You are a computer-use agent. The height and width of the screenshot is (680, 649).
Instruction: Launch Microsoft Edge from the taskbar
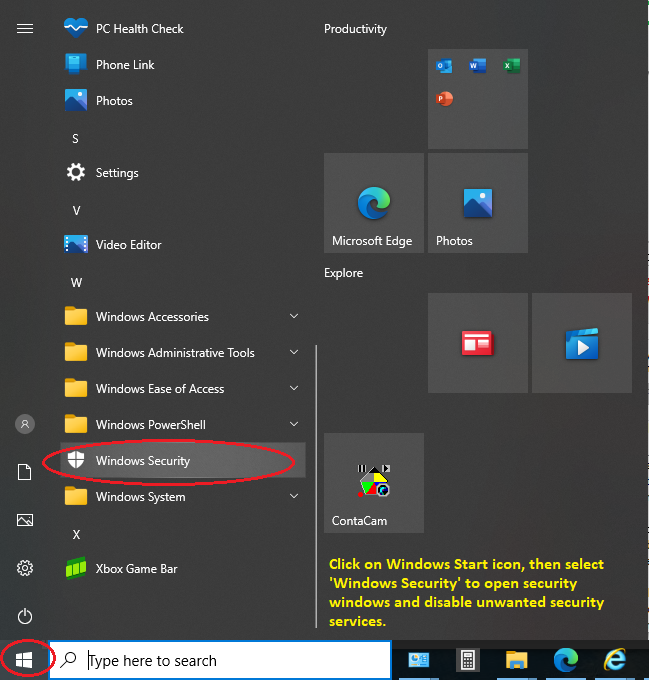tap(566, 660)
